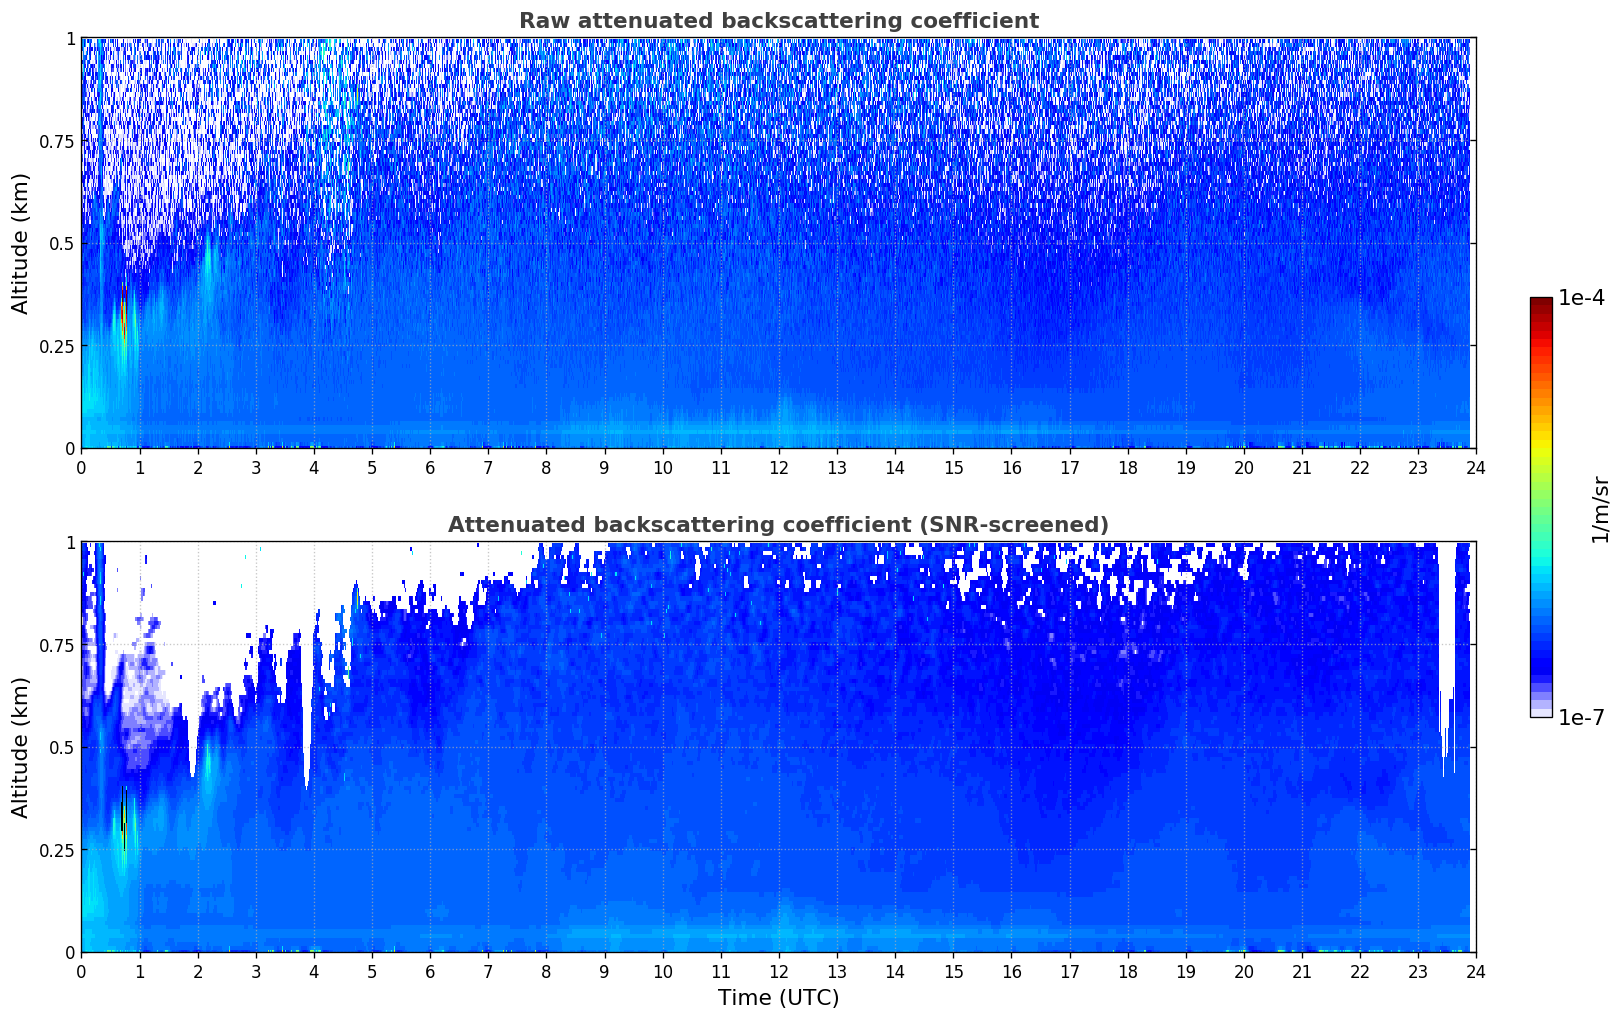The height and width of the screenshot is (1020, 1621).
Task: Click the 'Raw attenuated backscattering coefficient' title
Action: pyautogui.click(x=778, y=21)
